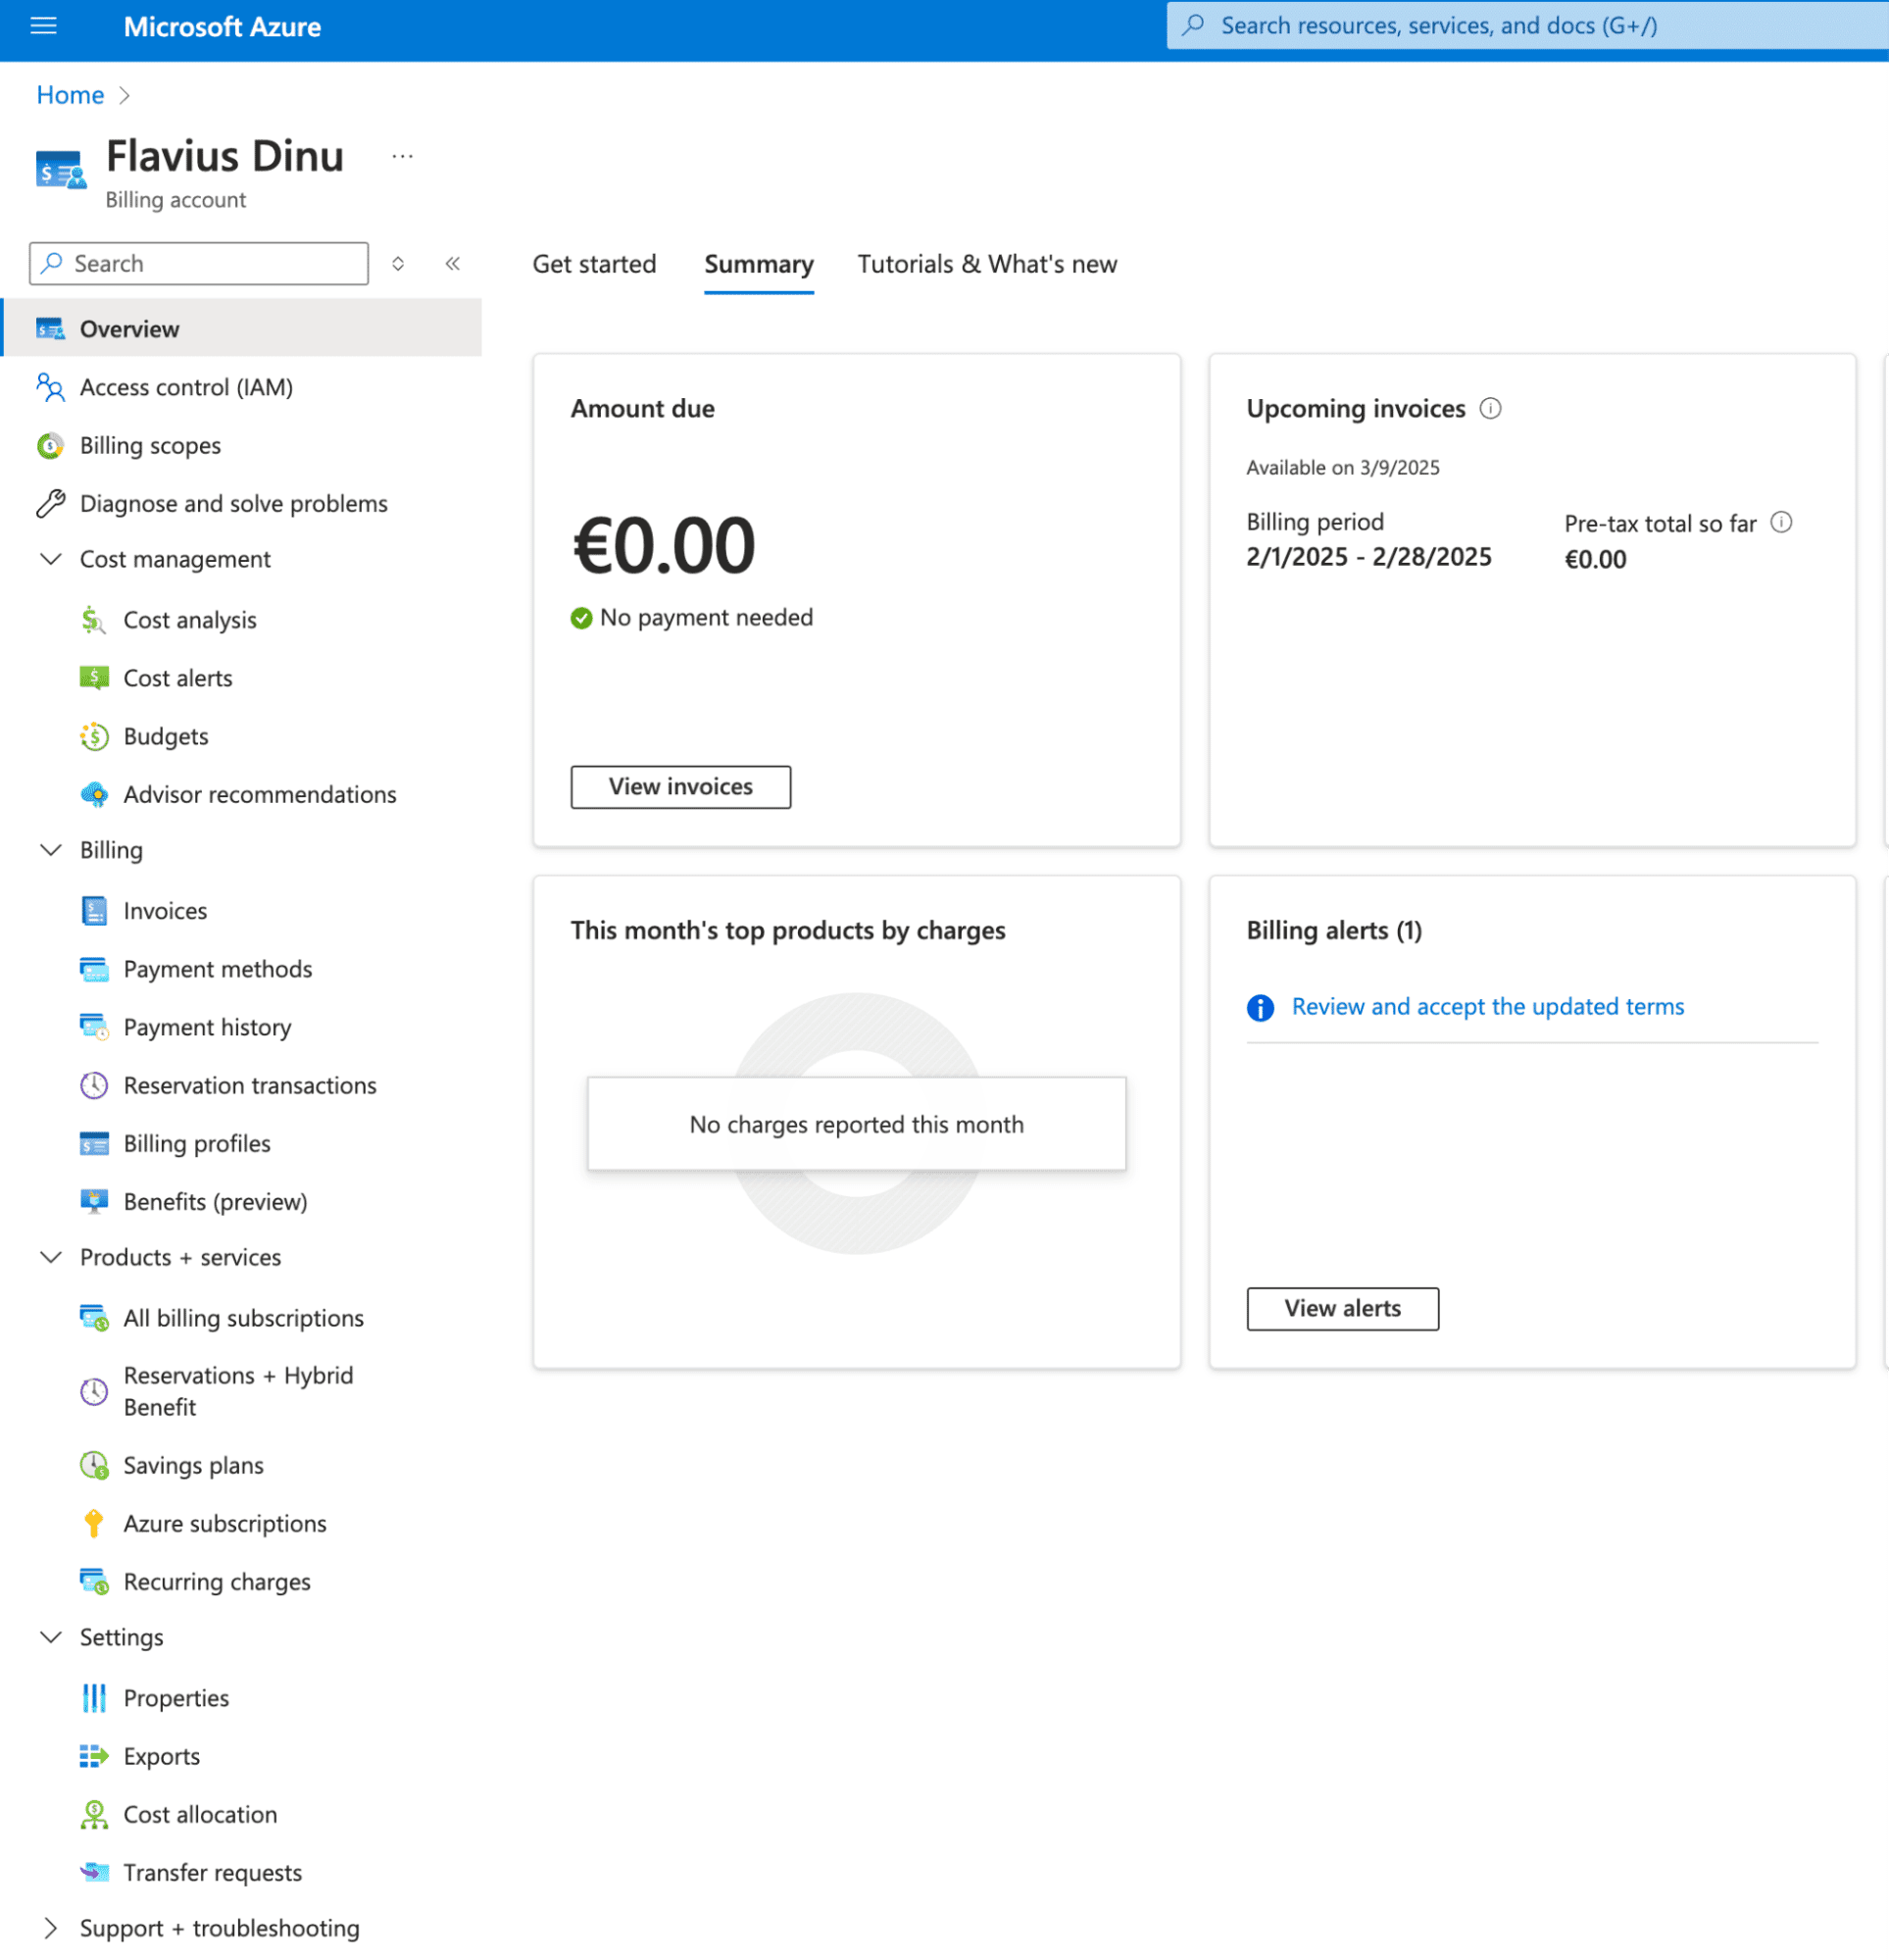Click the Properties bars icon

click(x=94, y=1698)
